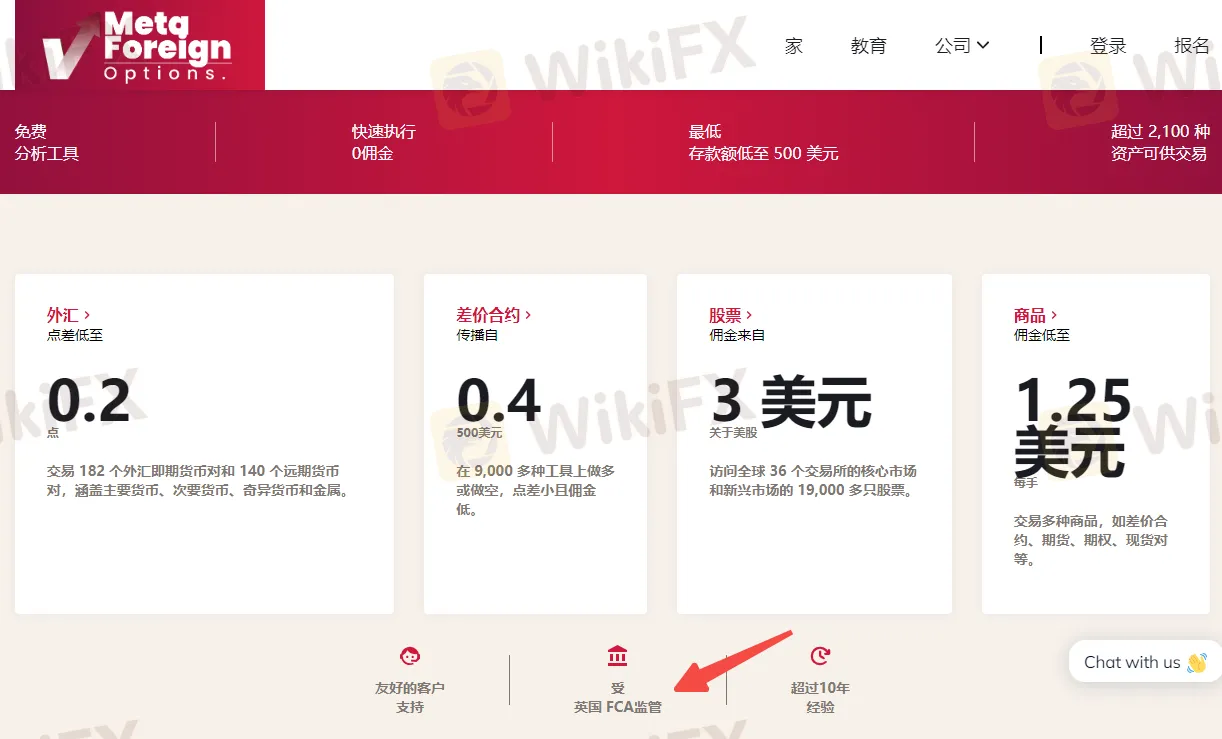Open the 股票 stocks link

click(x=731, y=315)
